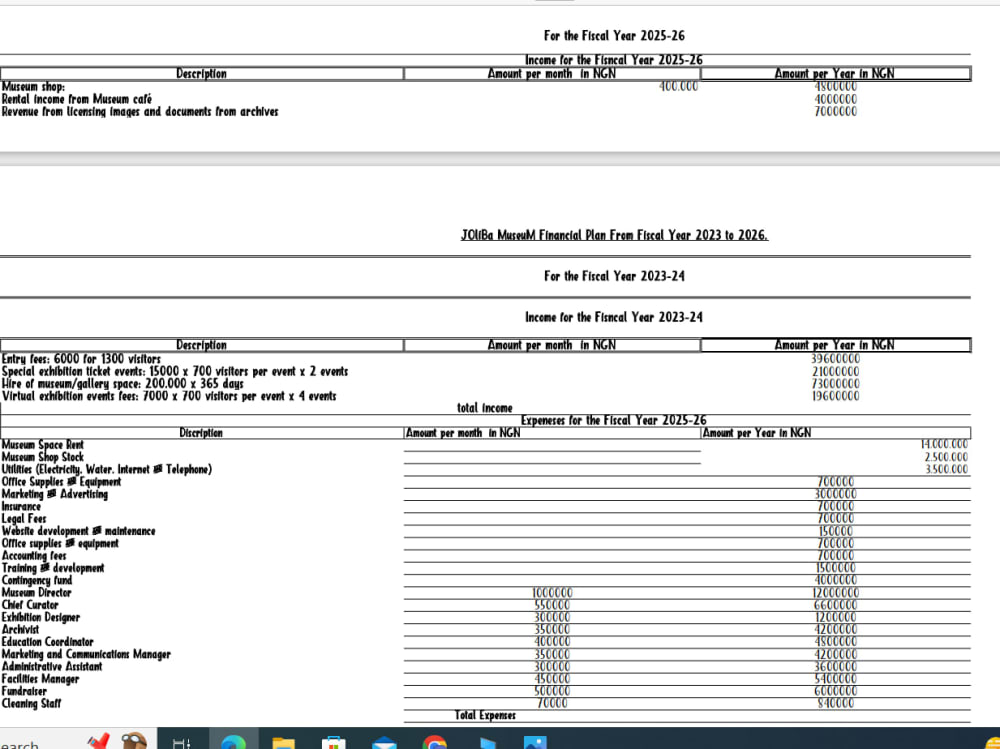Image resolution: width=1000 pixels, height=749 pixels.
Task: Click the 'Total Expenses' label
Action: [485, 716]
